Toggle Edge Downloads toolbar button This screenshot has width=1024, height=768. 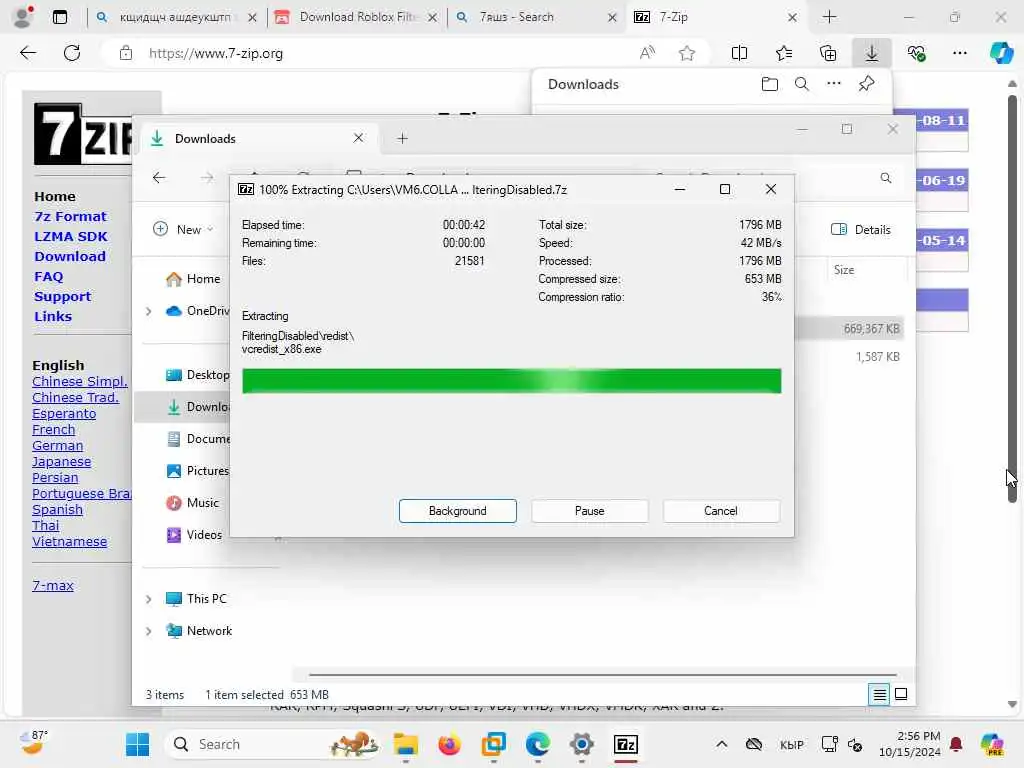[x=872, y=53]
